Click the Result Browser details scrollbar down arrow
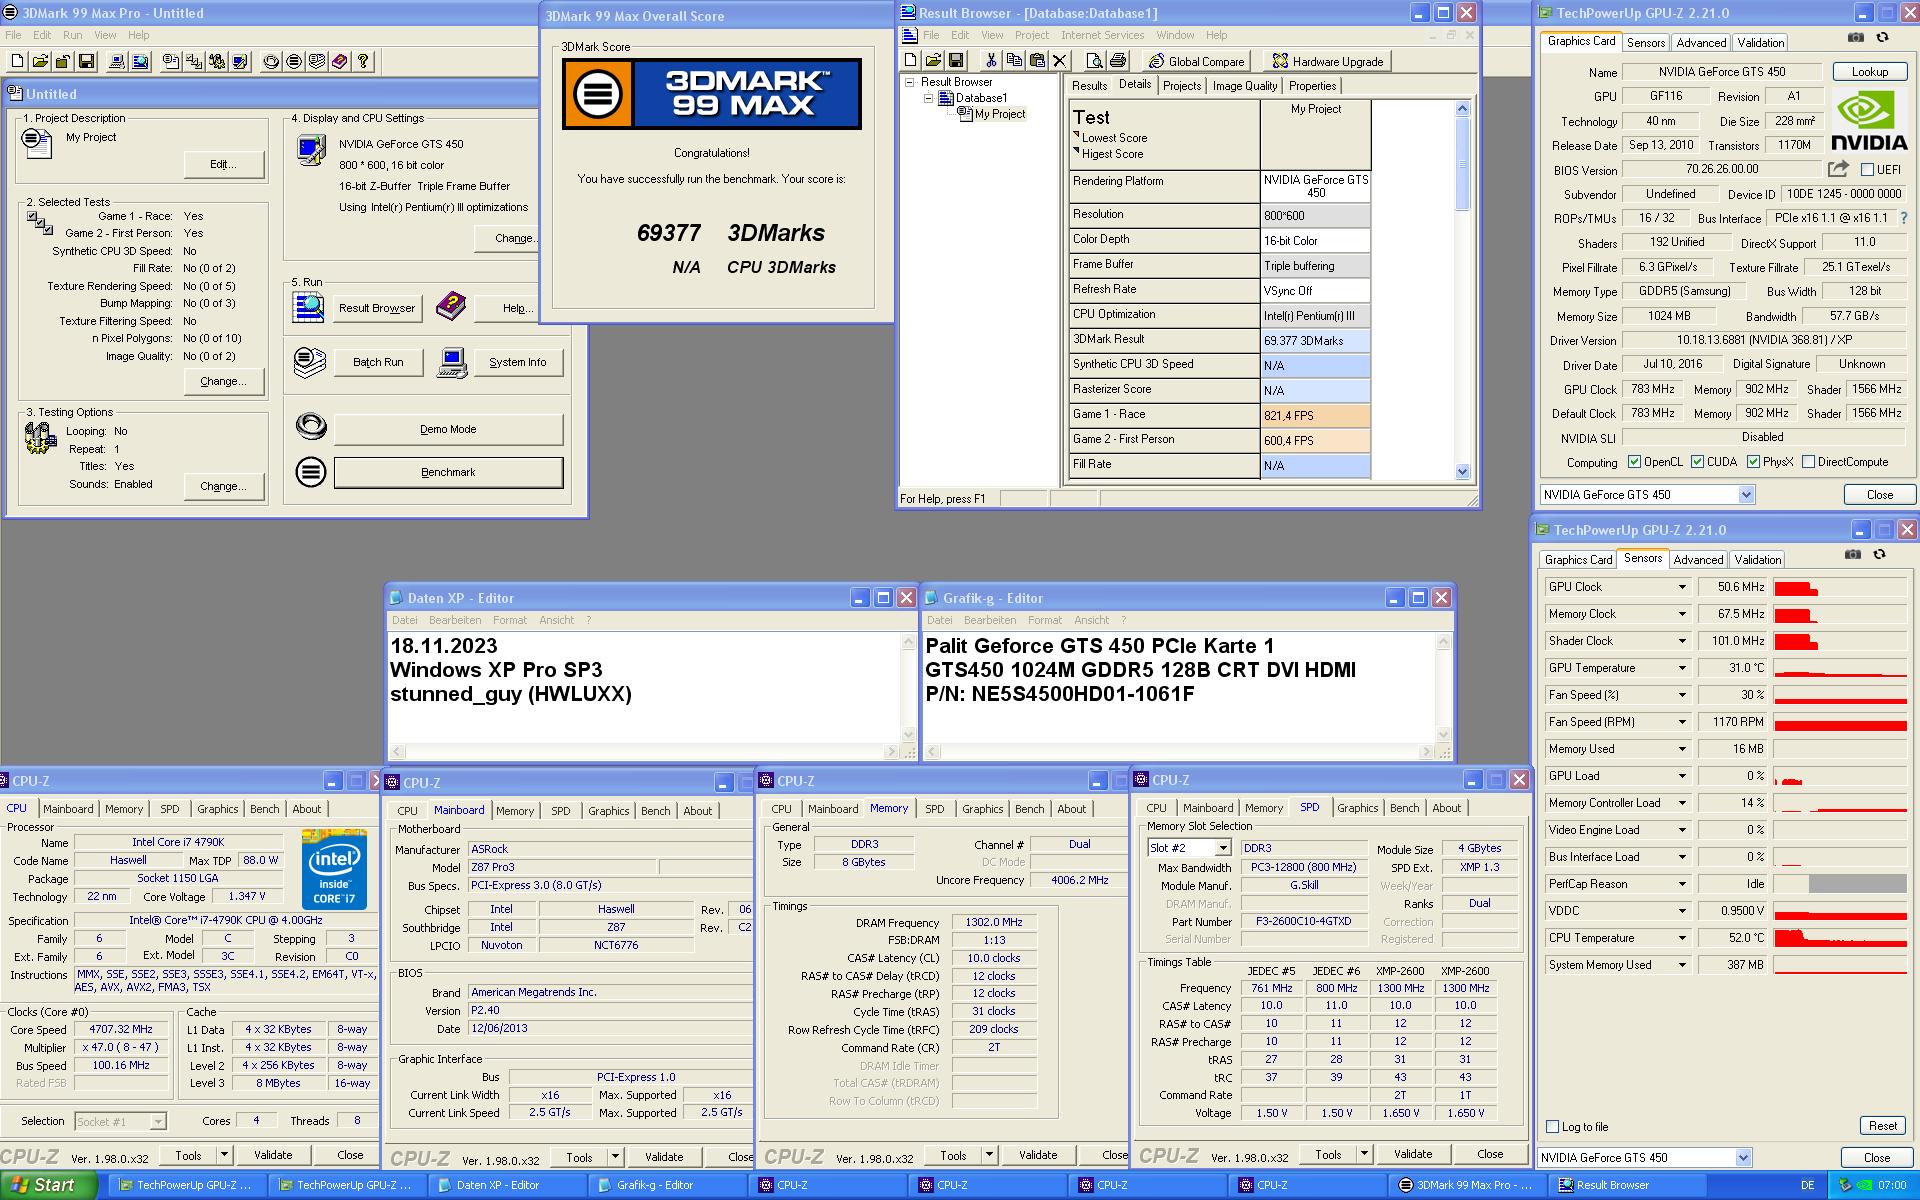Image resolution: width=1920 pixels, height=1200 pixels. point(1462,472)
